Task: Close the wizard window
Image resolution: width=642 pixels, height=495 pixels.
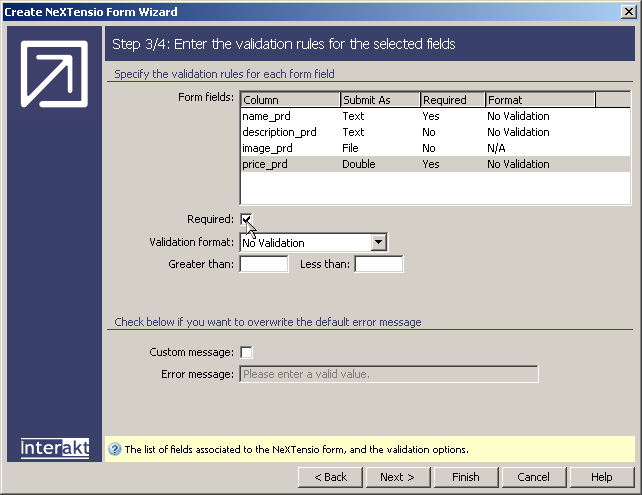Action: coord(628,11)
